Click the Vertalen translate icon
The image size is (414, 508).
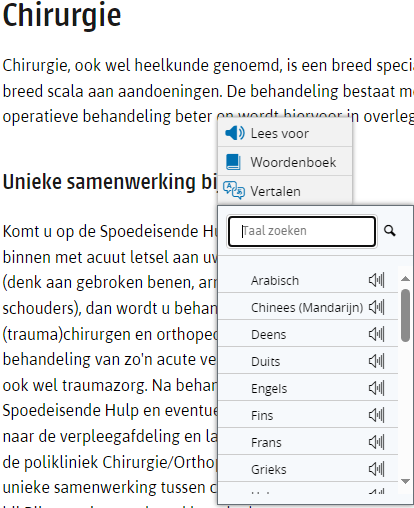(234, 191)
